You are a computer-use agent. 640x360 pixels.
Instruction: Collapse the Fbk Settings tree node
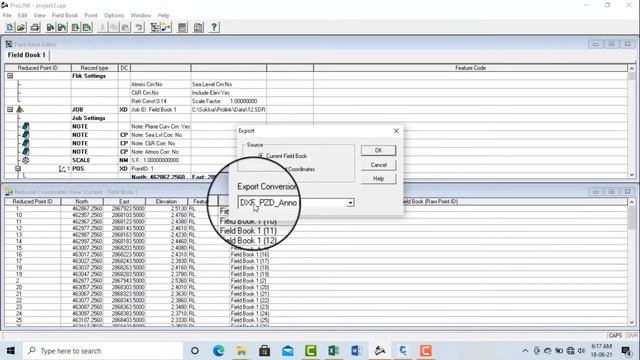tap(10, 76)
